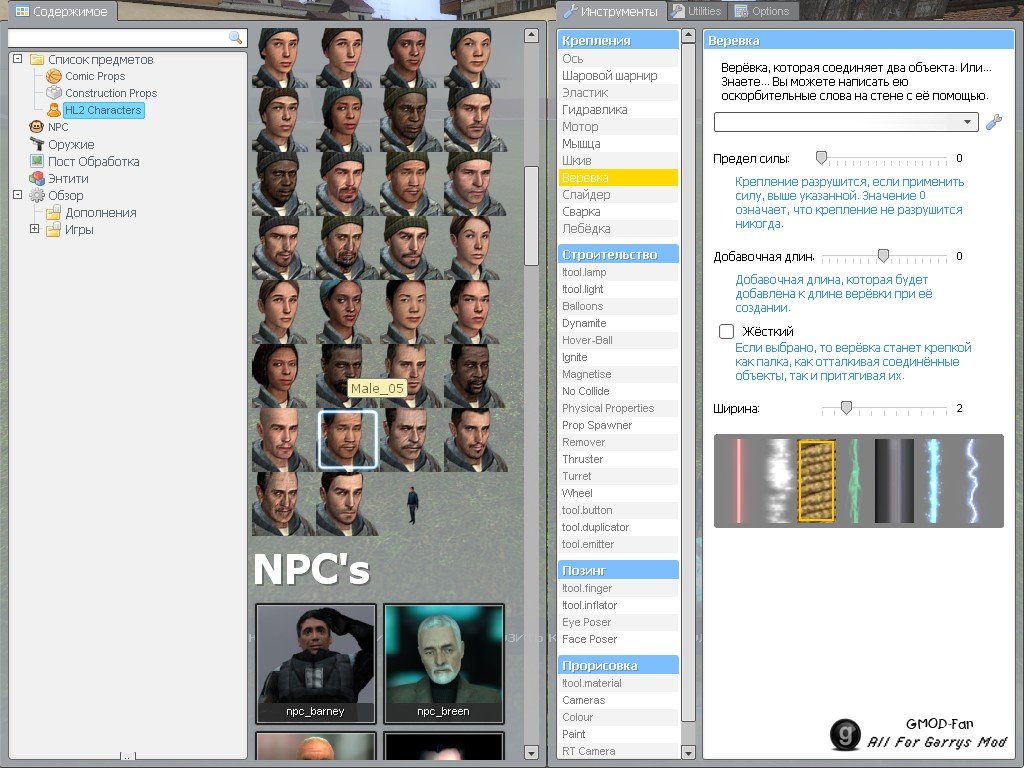Collapse the Позинг category header

coord(618,570)
